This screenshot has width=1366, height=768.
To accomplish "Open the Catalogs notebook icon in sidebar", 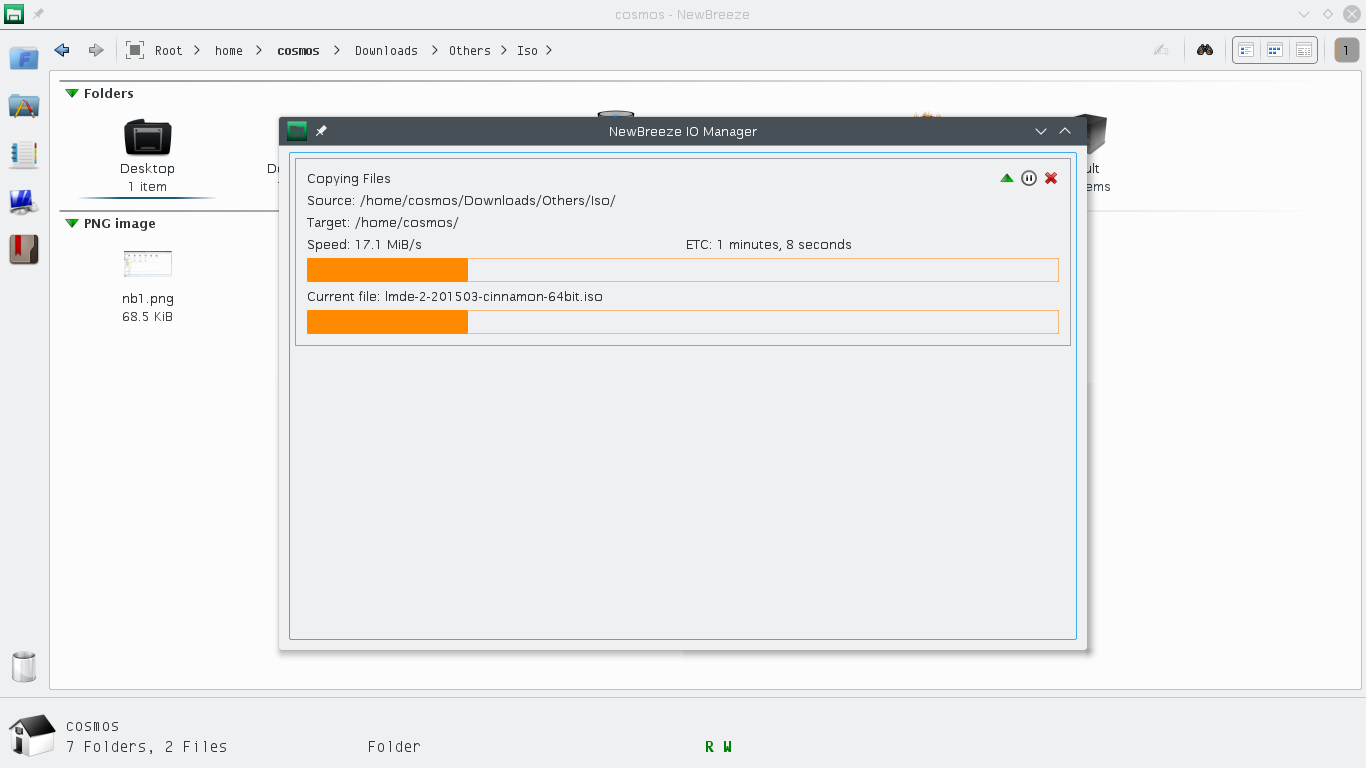I will click(x=24, y=154).
